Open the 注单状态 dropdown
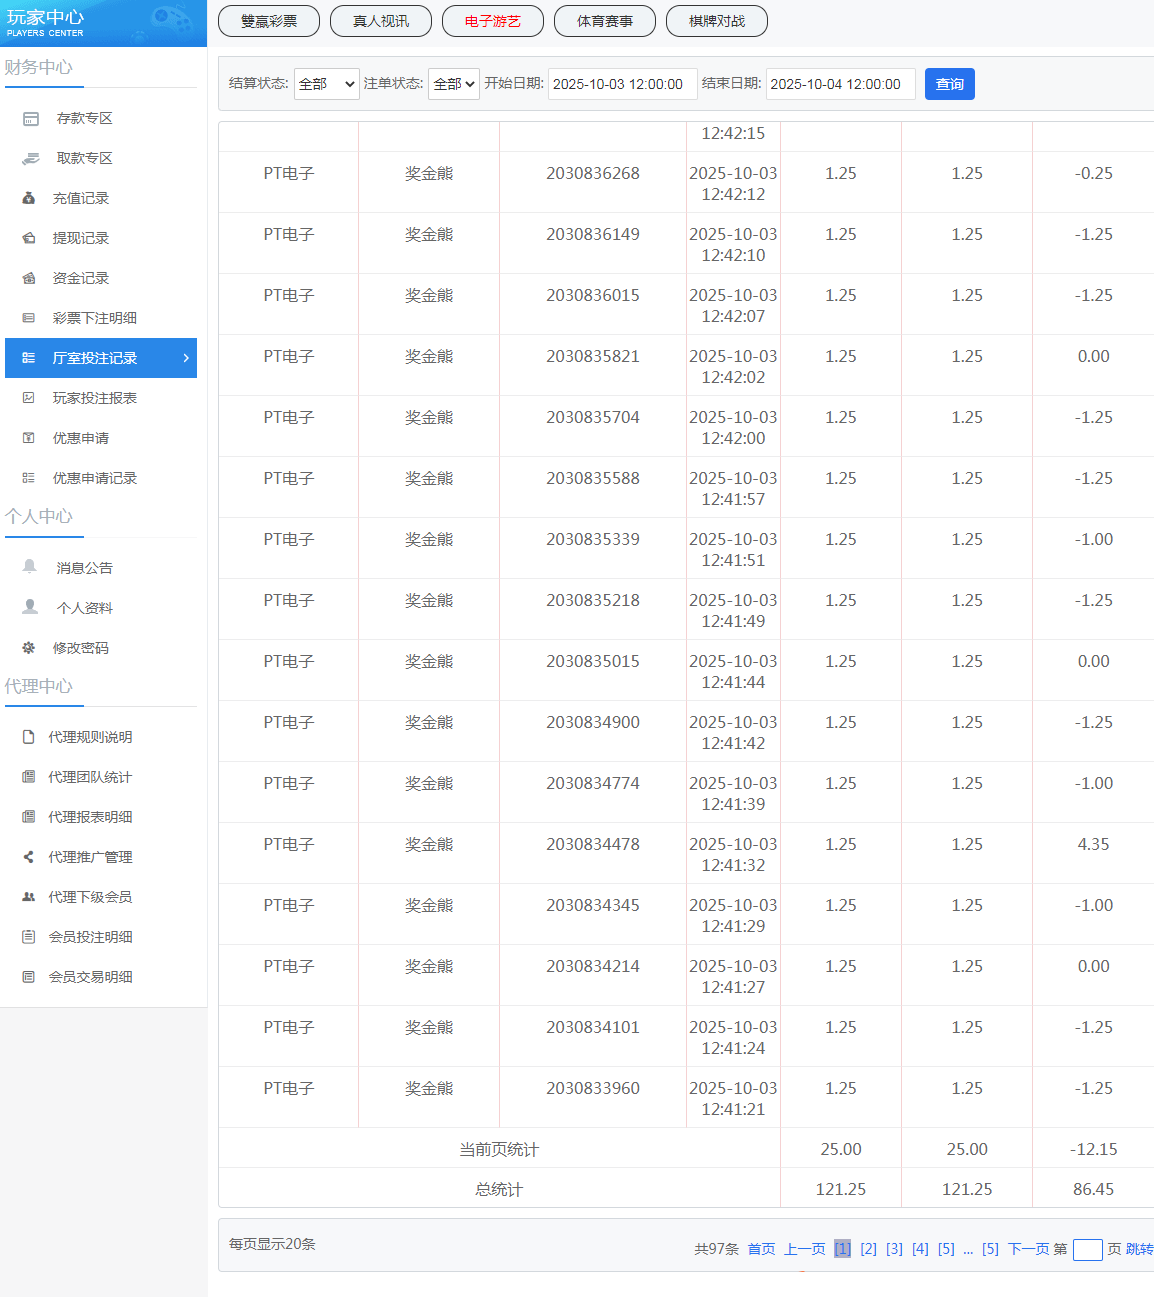Viewport: 1154px width, 1297px height. [454, 84]
